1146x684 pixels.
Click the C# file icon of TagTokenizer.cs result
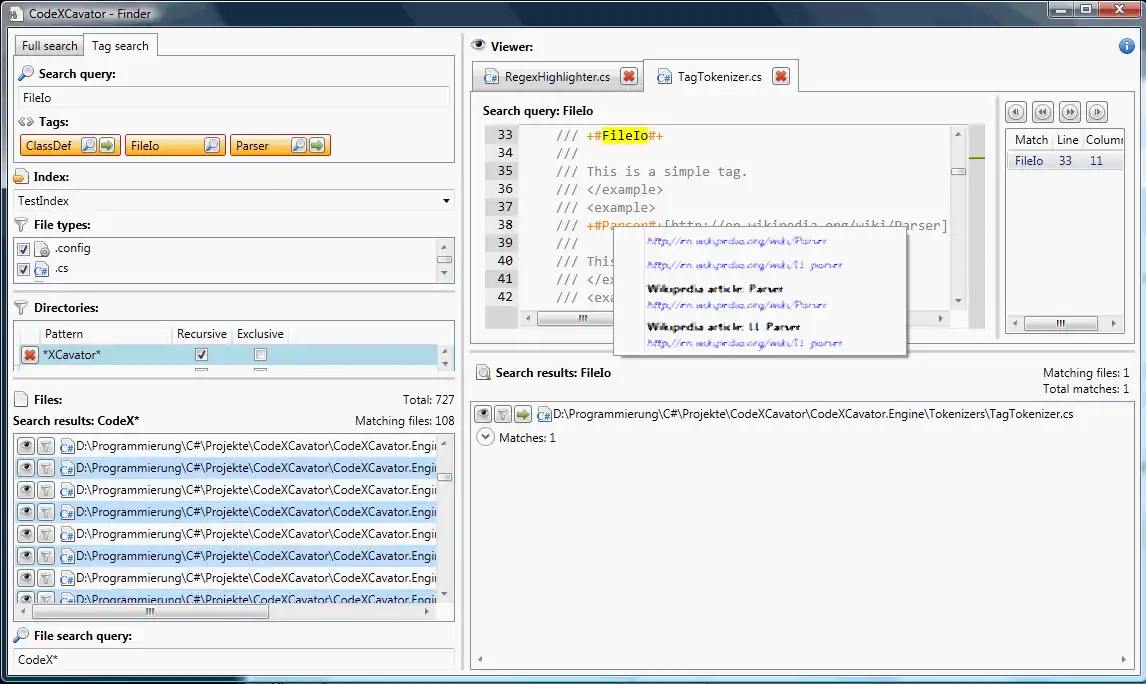543,414
